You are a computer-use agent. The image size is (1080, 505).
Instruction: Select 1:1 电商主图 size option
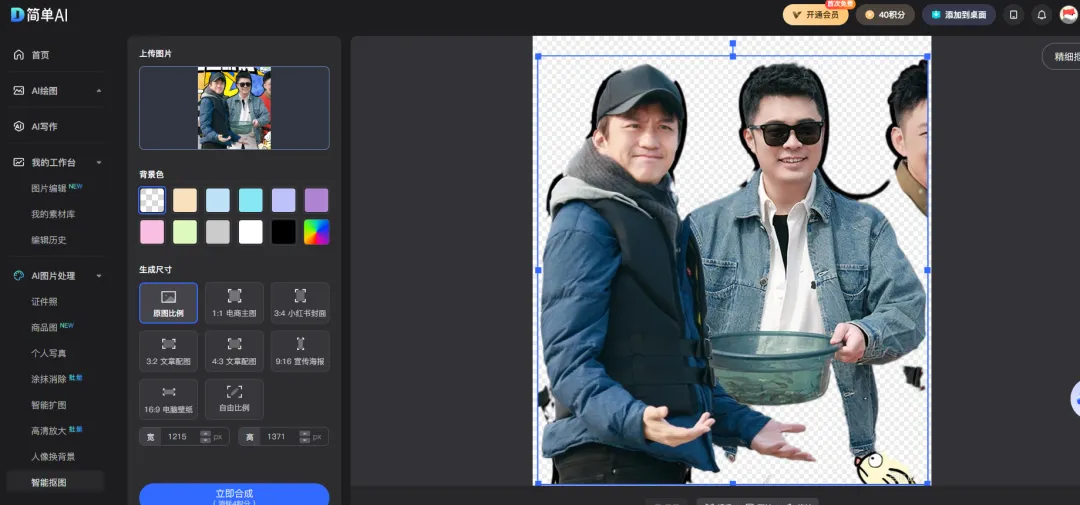(234, 303)
